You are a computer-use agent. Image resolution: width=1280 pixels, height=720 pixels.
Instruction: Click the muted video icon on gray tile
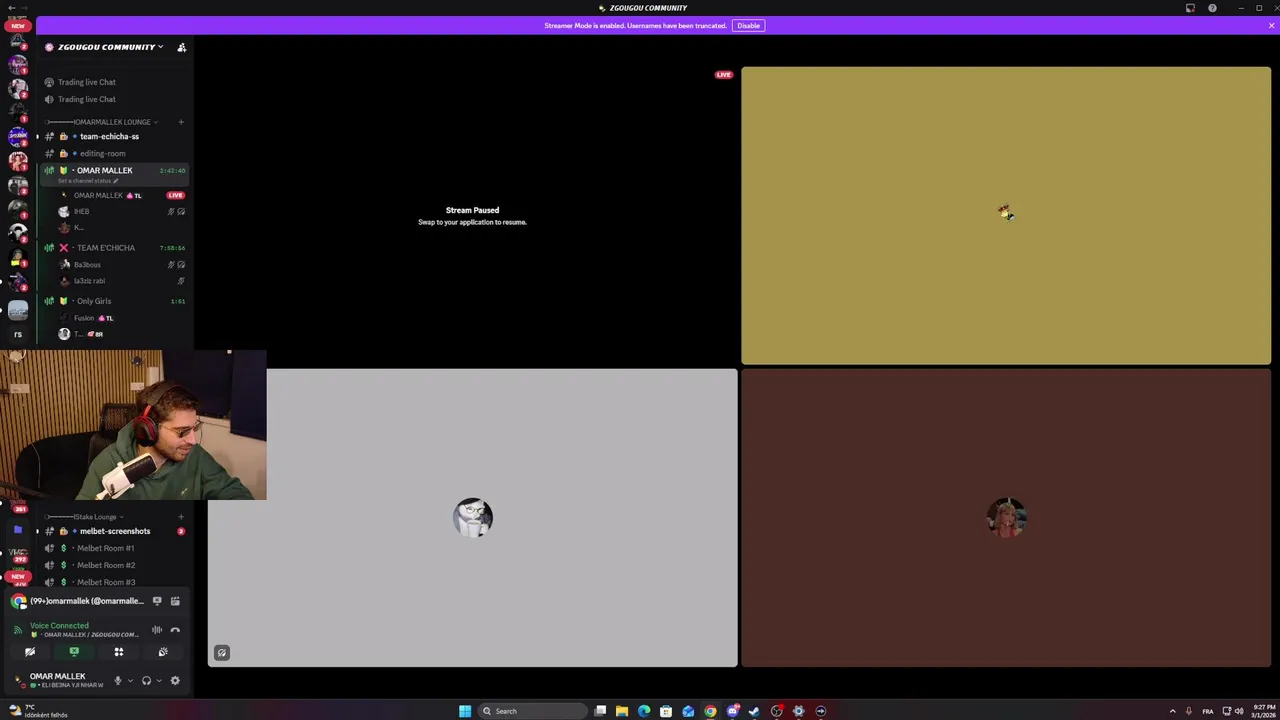pos(222,653)
